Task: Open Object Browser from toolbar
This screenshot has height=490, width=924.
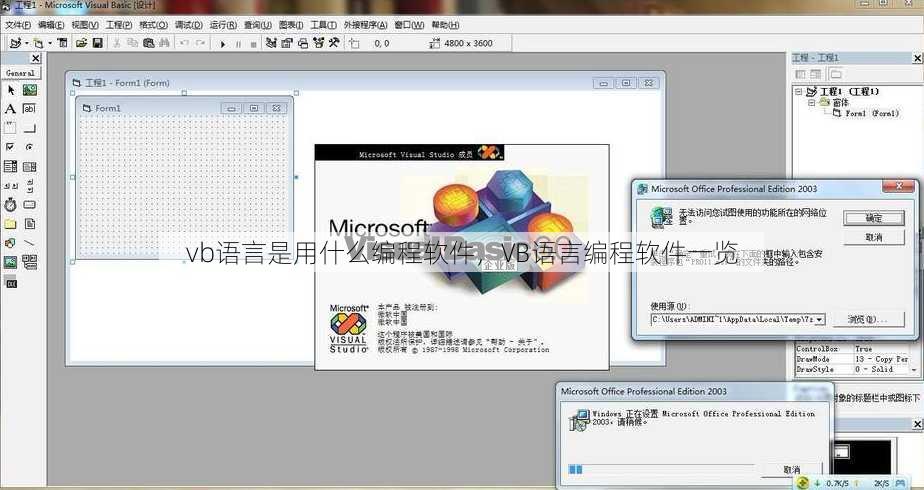Action: pos(319,43)
